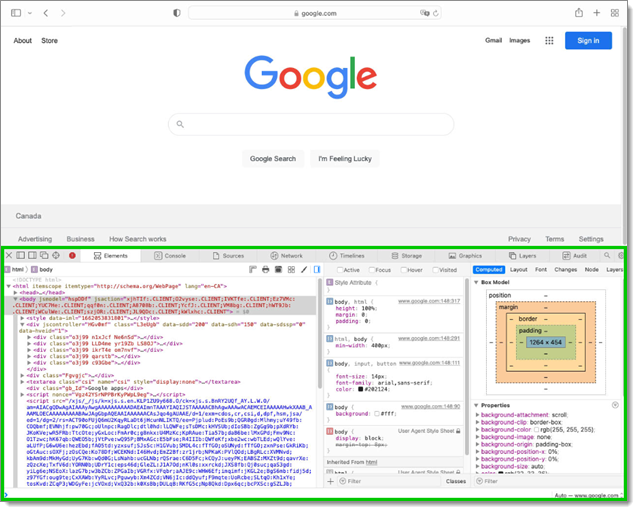Screen dimensions: 638x512
Task: Toggle print media styles icon
Action: pyautogui.click(x=266, y=270)
